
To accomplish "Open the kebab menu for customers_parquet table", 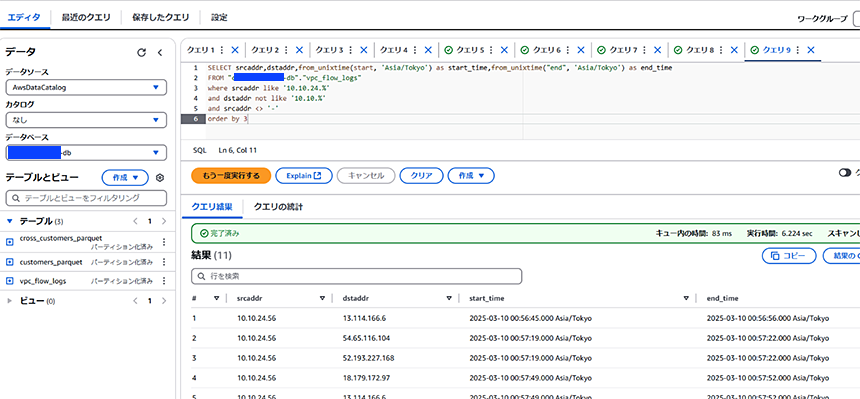I will 163,262.
